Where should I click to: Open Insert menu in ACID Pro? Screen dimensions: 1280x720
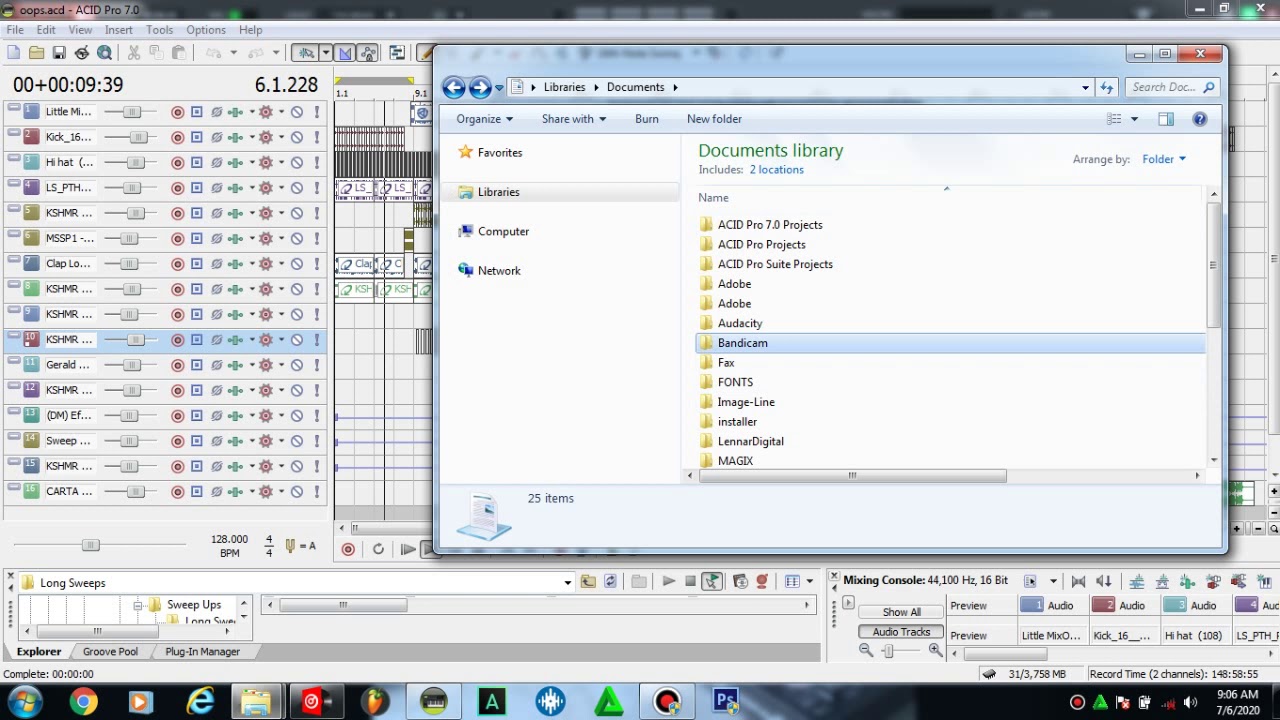point(118,30)
